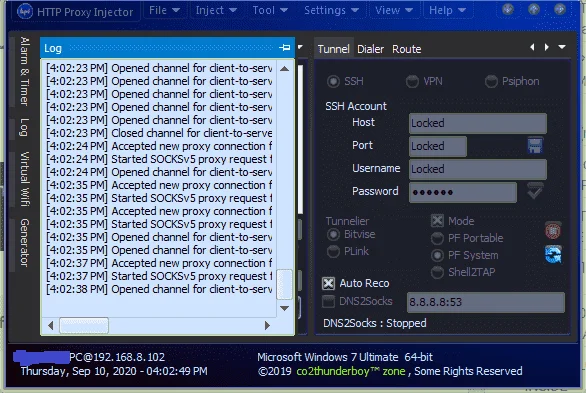Open the Tool menu dropdown
Screen dimensions: 586x393
point(270,10)
